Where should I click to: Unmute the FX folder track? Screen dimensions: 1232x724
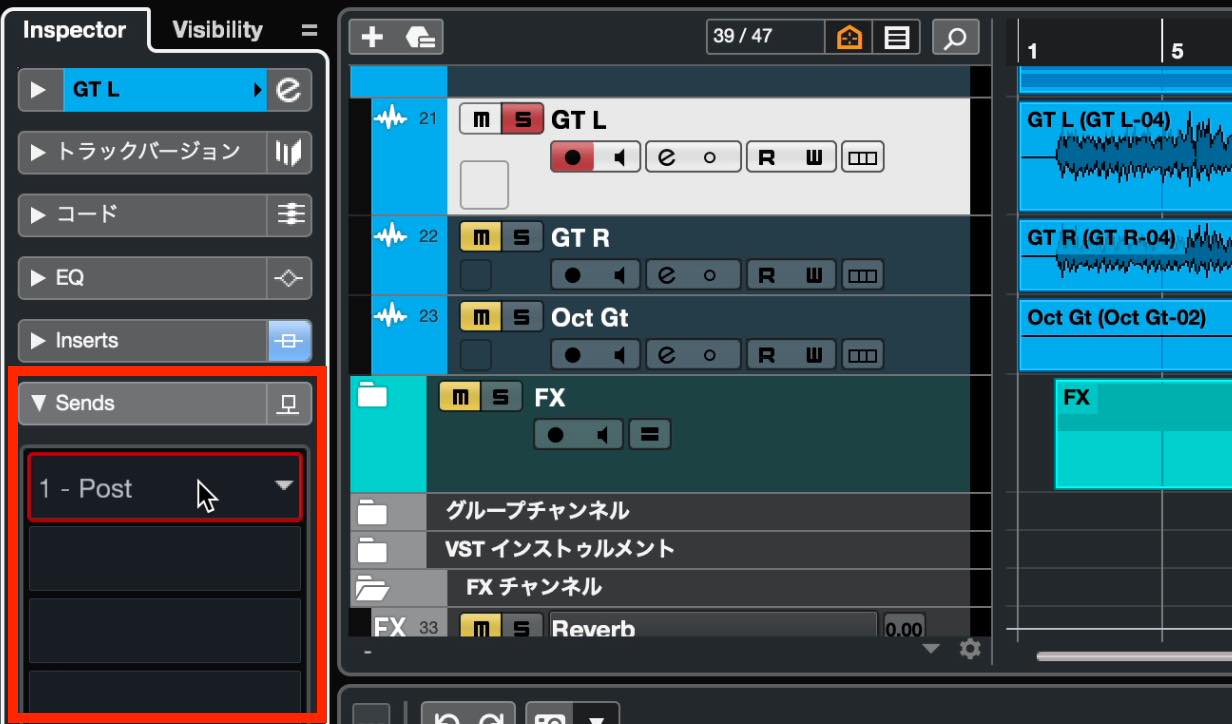460,397
